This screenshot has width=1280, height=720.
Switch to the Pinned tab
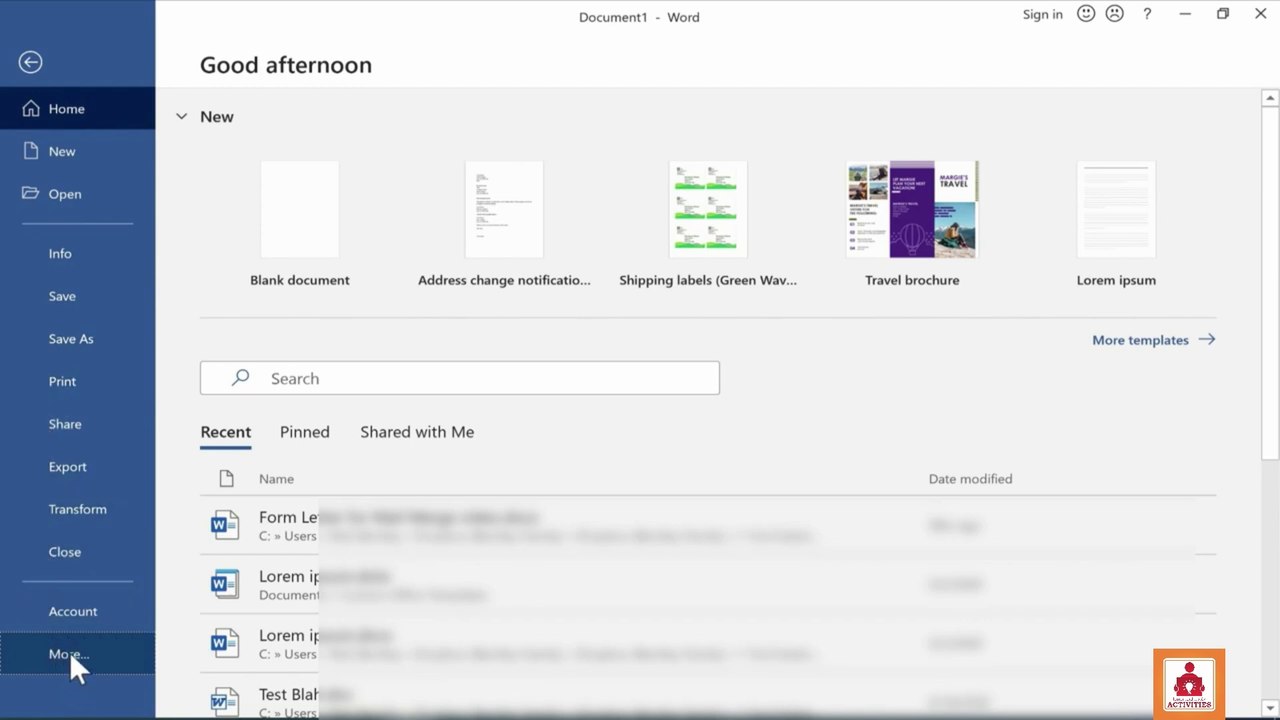(305, 432)
